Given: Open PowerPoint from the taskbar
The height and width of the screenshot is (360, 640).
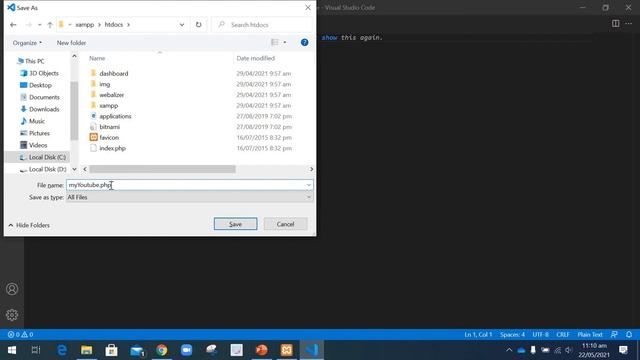Looking at the screenshot, I should click(x=262, y=350).
